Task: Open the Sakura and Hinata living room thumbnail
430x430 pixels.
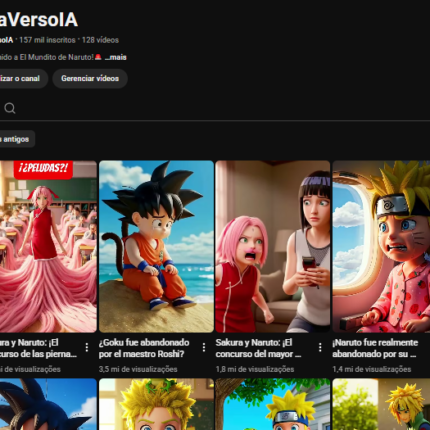Action: 273,247
